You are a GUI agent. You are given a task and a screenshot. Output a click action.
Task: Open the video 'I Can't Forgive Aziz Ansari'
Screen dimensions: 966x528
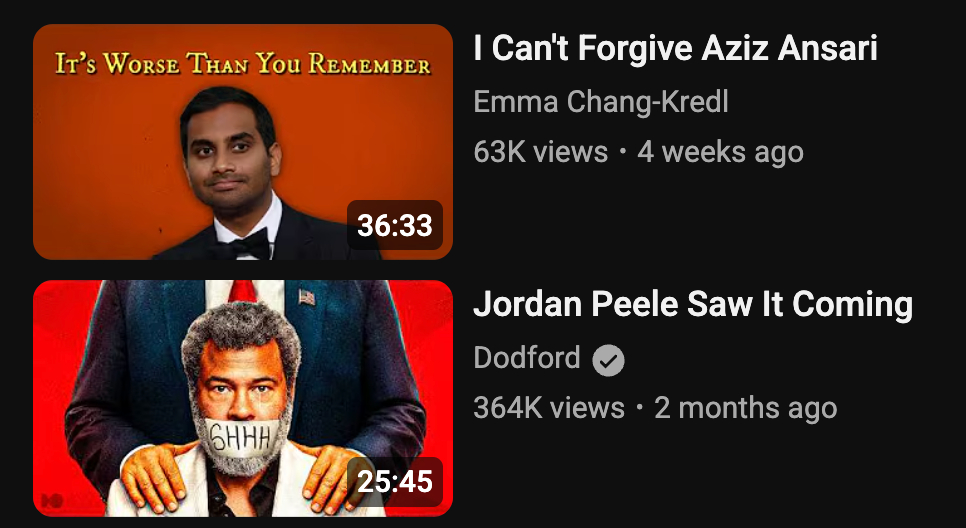[x=675, y=48]
